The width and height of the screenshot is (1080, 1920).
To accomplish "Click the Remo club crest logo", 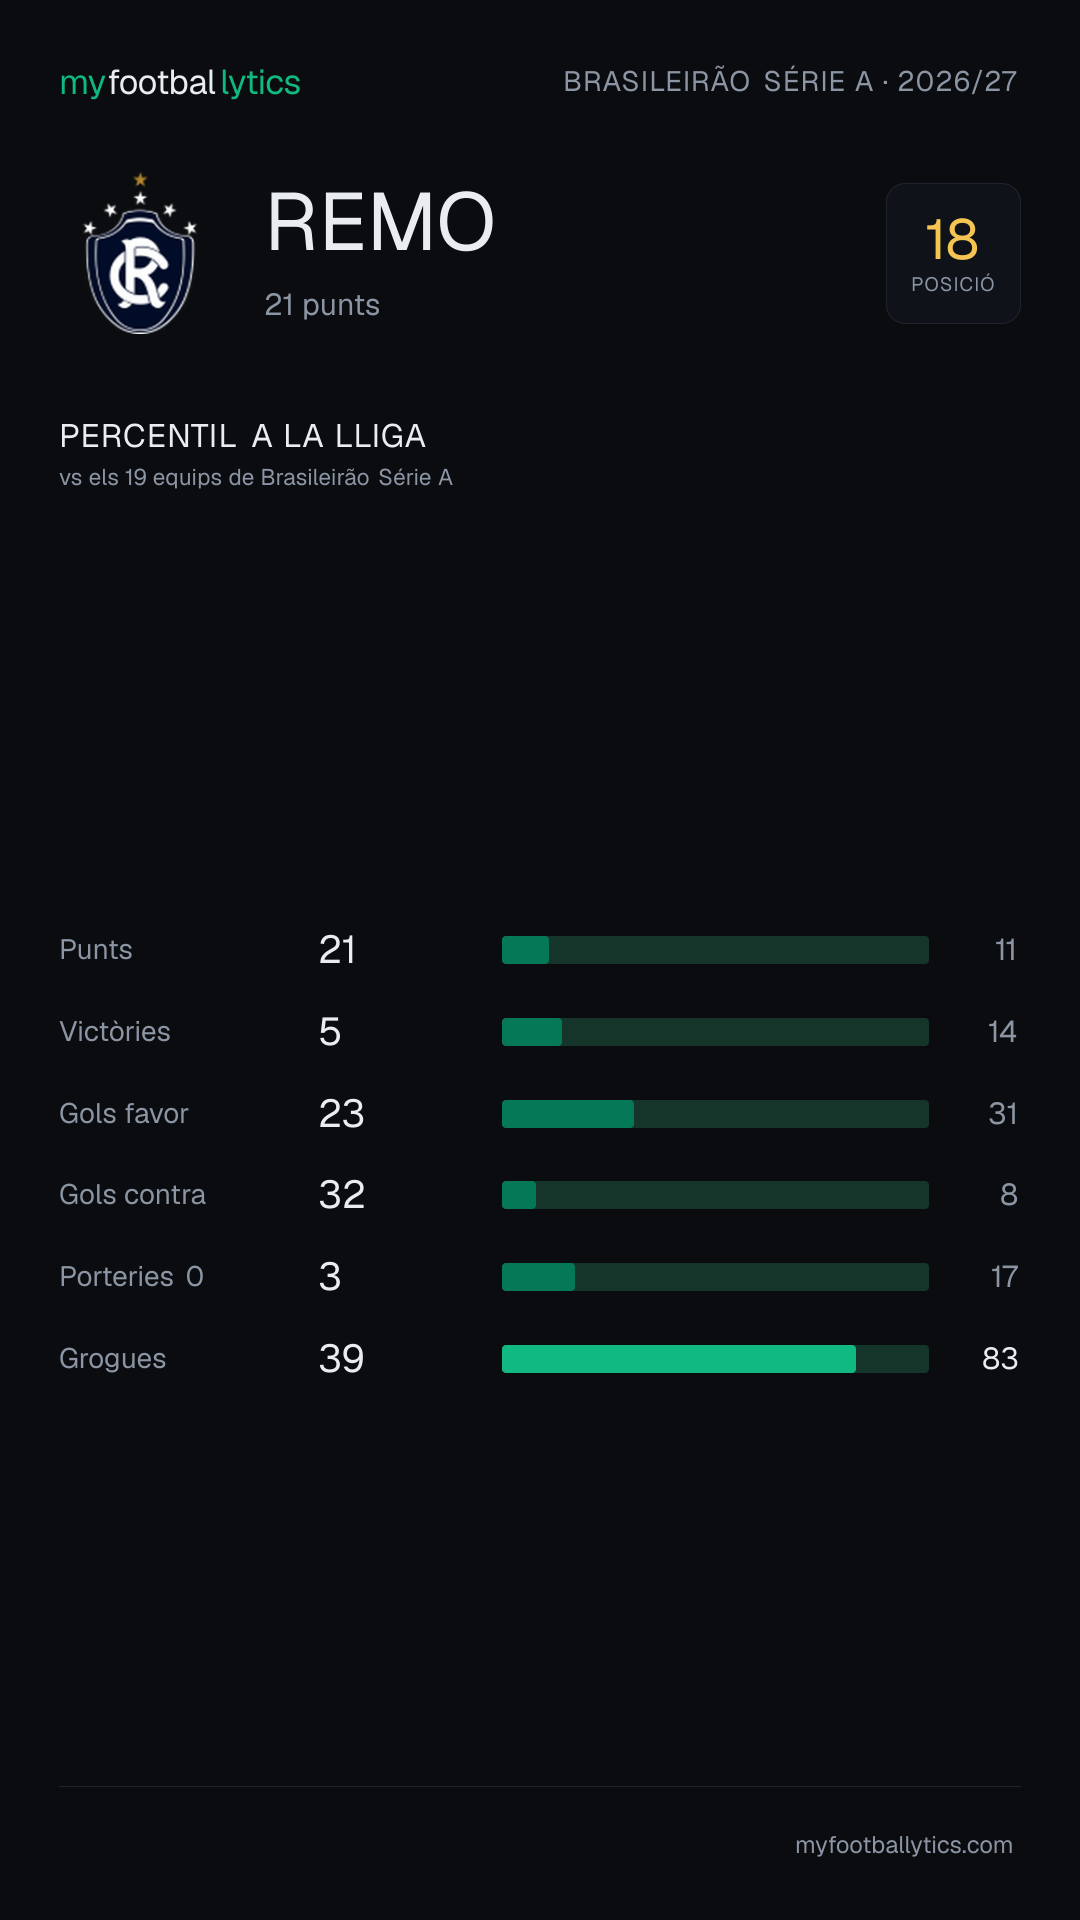I will 140,253.
